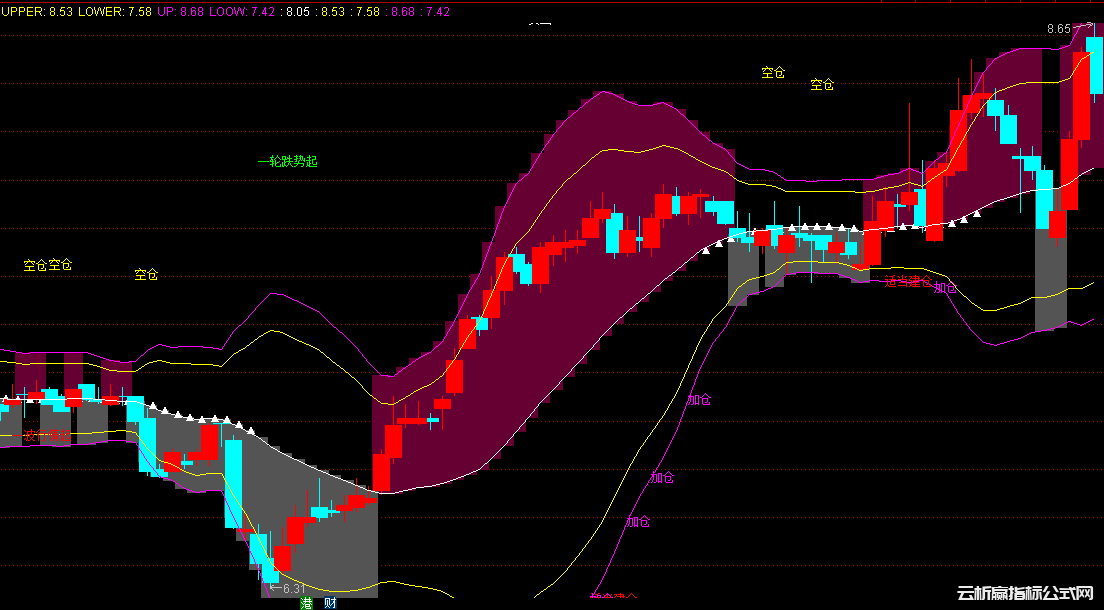1104x610 pixels.
Task: Click the green 一轮跌势起 annotation
Action: pos(287,161)
